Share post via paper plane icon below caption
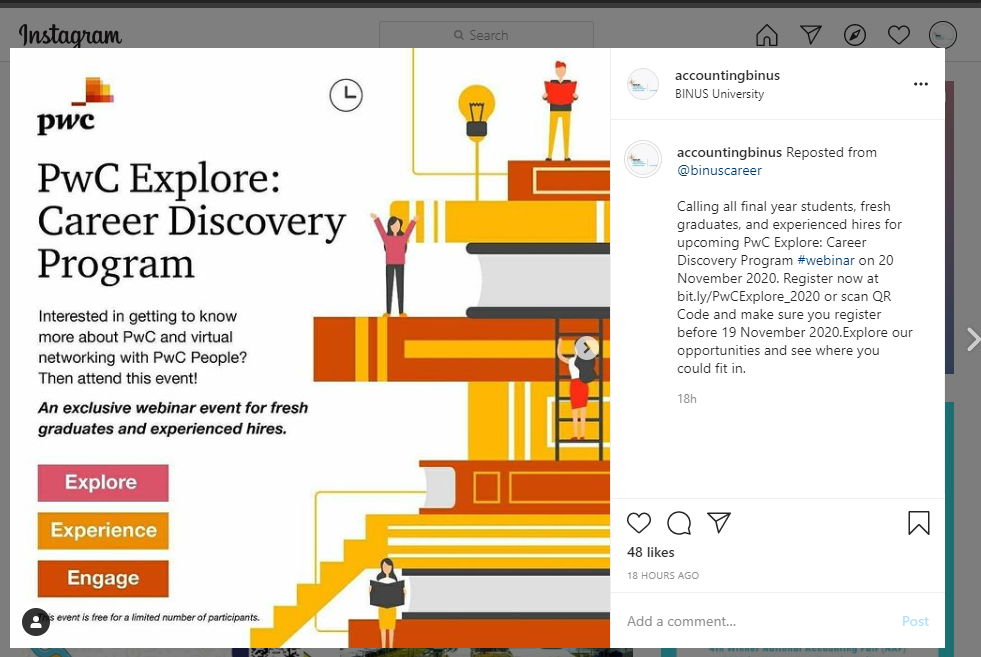This screenshot has width=981, height=657. 719,522
